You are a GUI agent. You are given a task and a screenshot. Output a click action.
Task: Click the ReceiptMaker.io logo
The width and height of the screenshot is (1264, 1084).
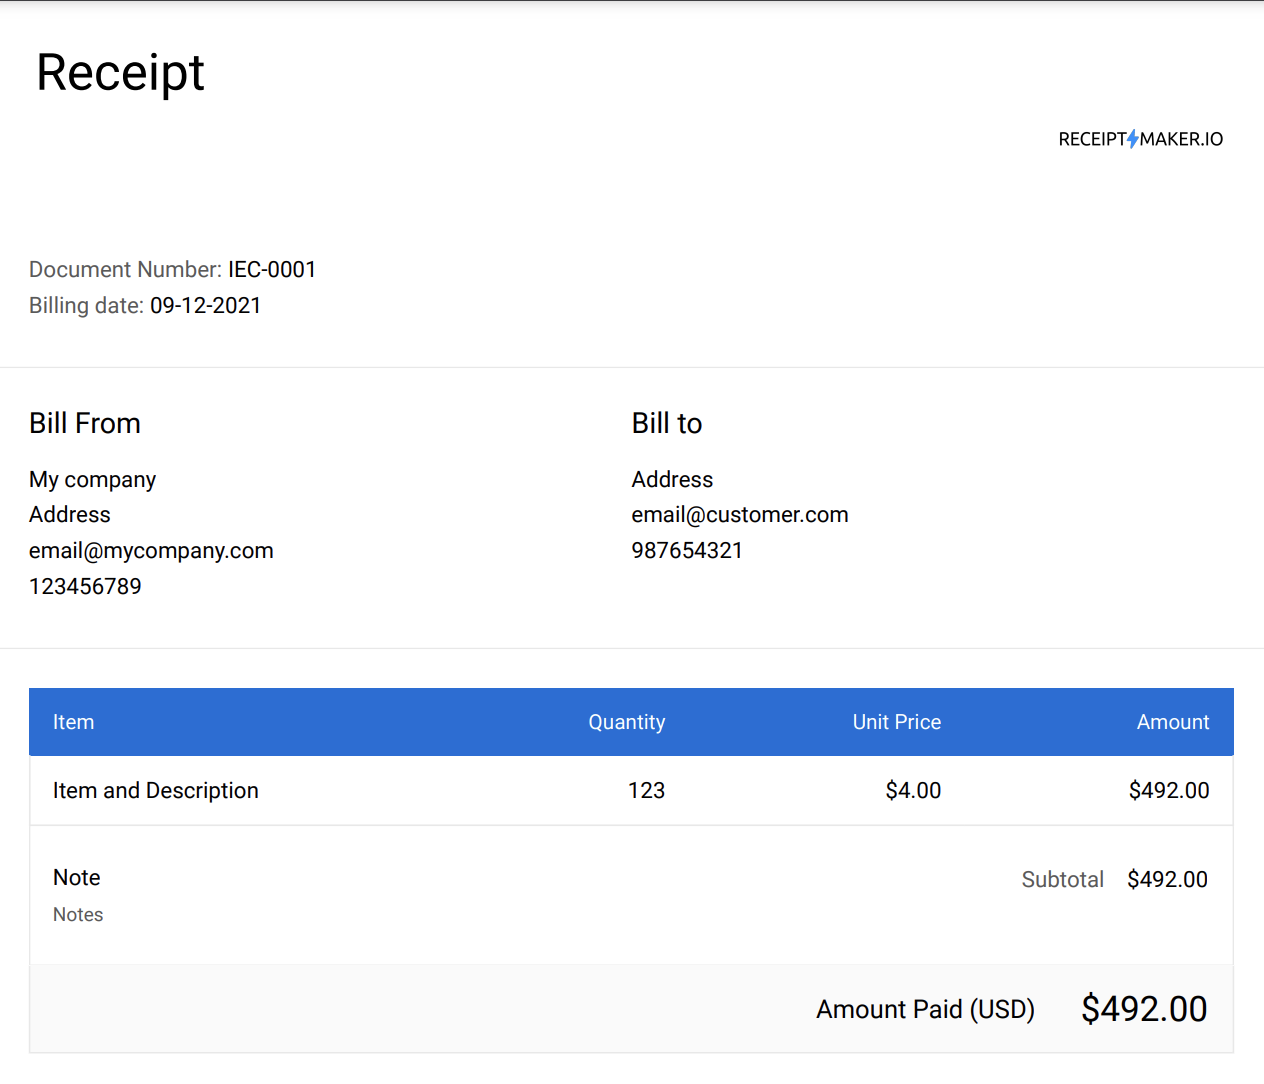pos(1141,139)
